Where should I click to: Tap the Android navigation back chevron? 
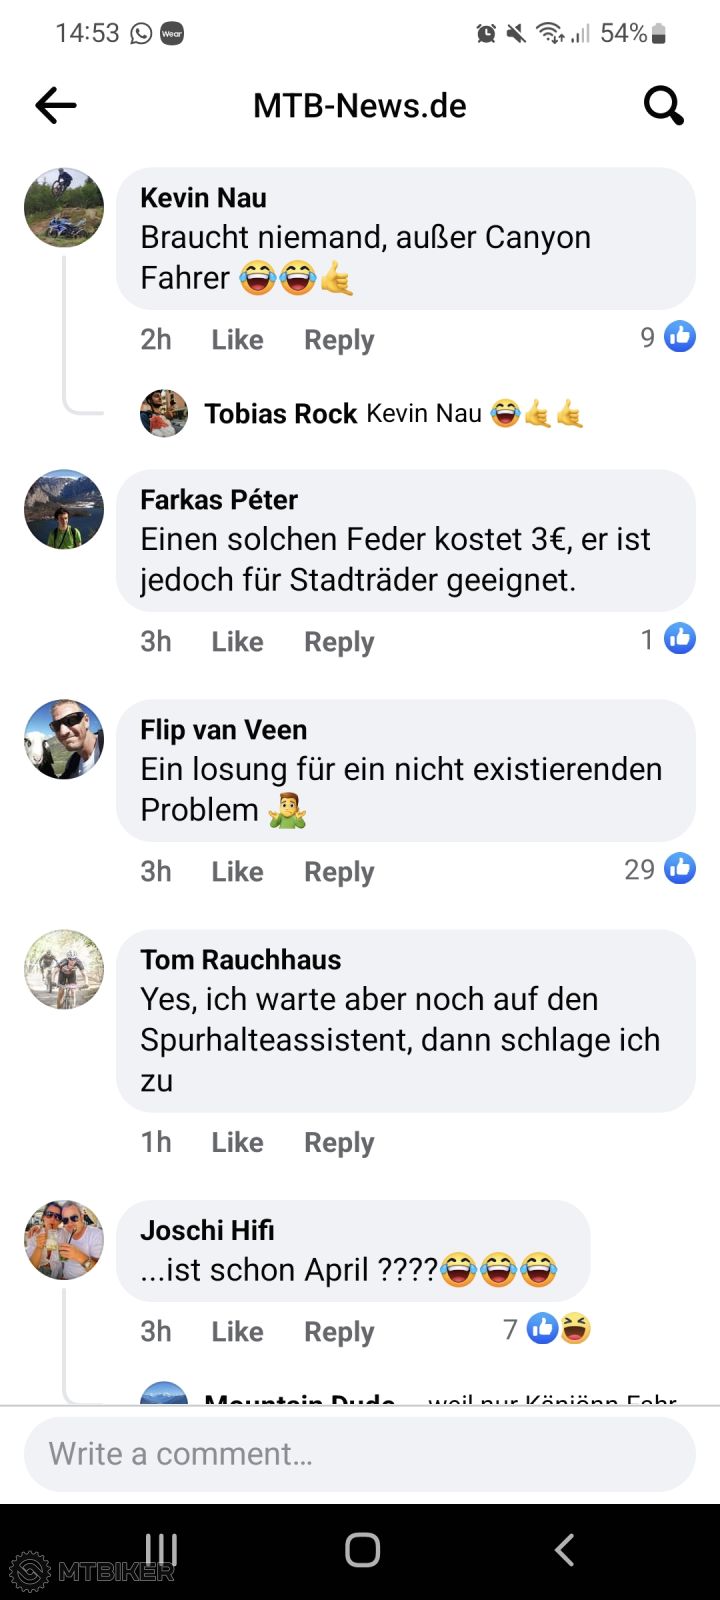pos(564,1550)
